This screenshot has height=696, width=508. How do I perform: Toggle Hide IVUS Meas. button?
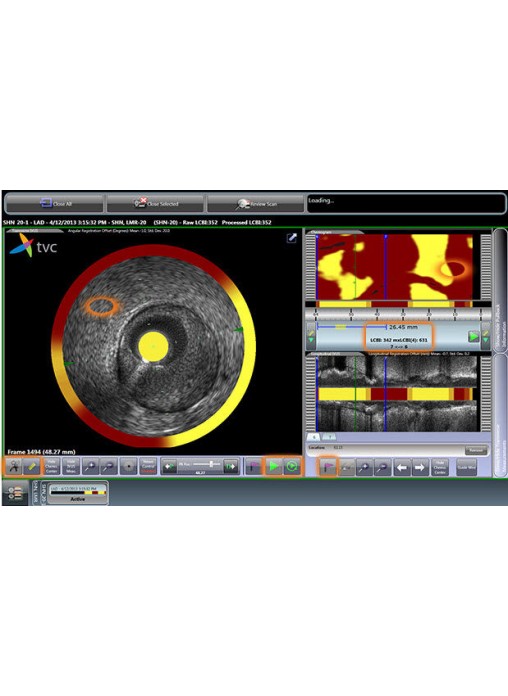71,467
